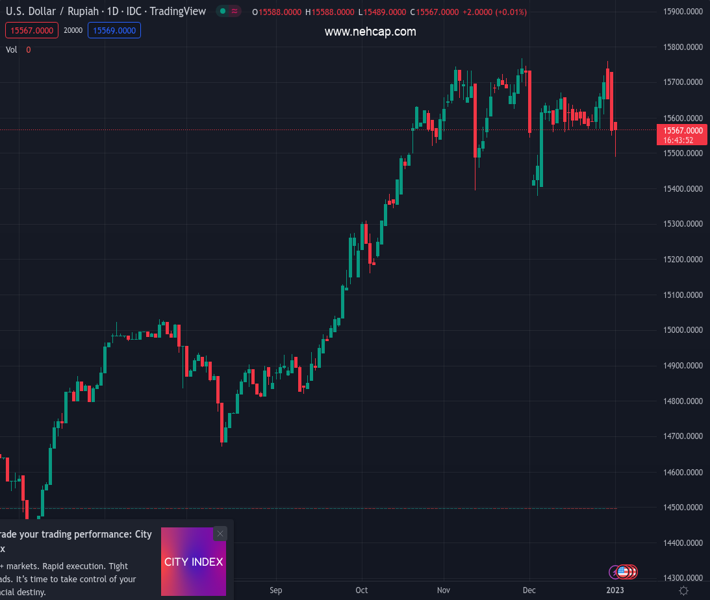Click the Dec label on the time axis
The width and height of the screenshot is (710, 600).
pos(529,591)
